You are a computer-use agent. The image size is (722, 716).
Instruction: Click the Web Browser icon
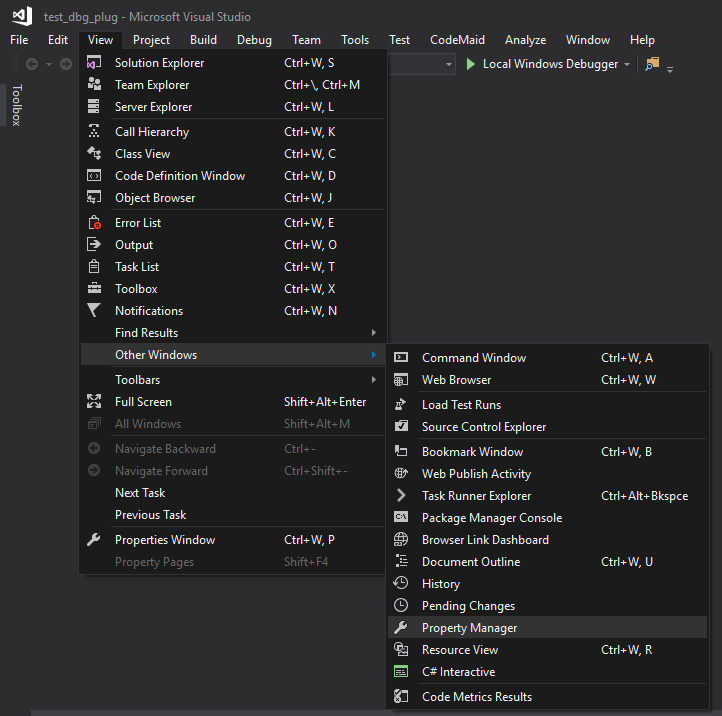coord(401,379)
